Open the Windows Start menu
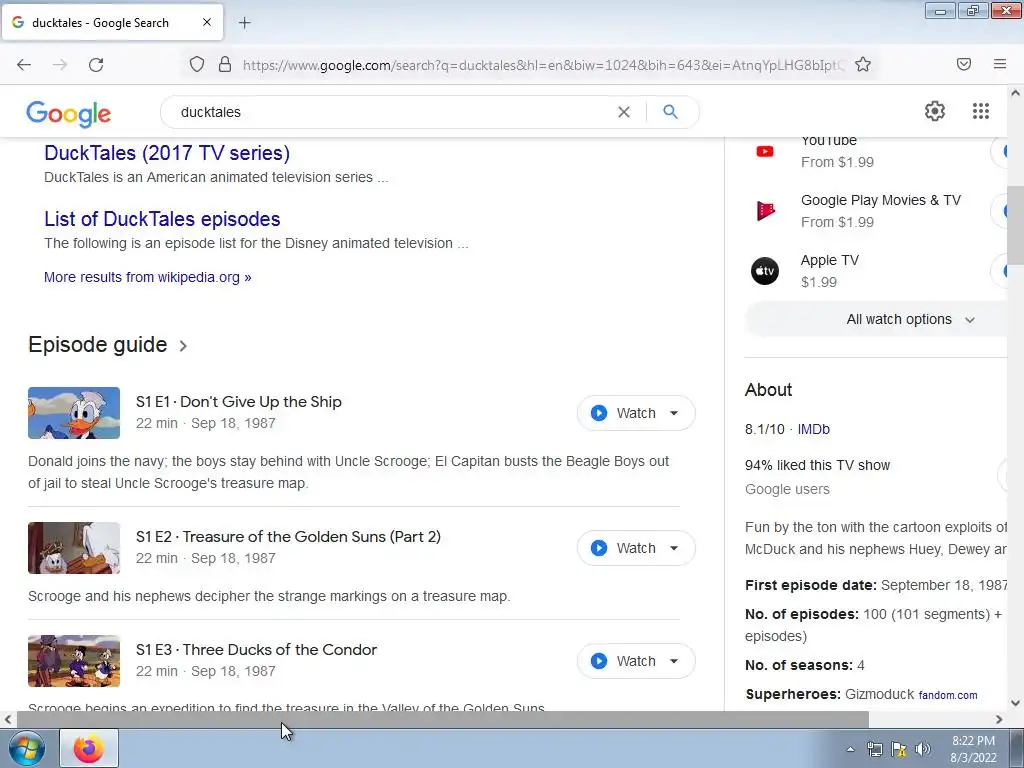1024x768 pixels. (x=25, y=748)
